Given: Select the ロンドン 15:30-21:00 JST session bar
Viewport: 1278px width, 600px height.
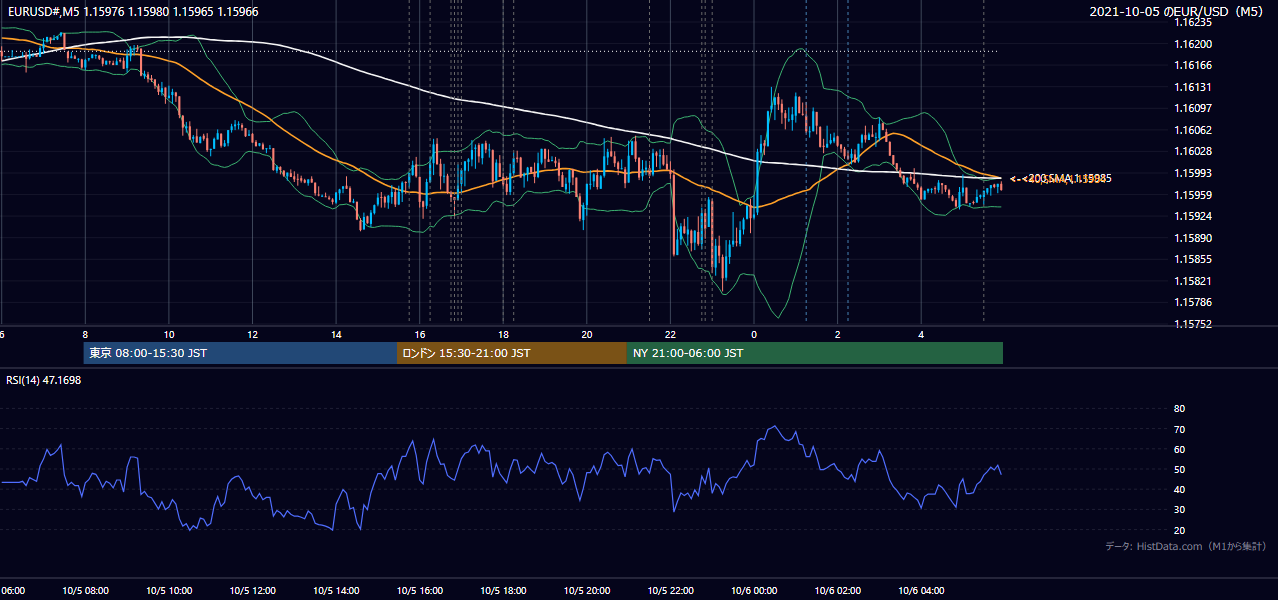Looking at the screenshot, I should (x=512, y=353).
